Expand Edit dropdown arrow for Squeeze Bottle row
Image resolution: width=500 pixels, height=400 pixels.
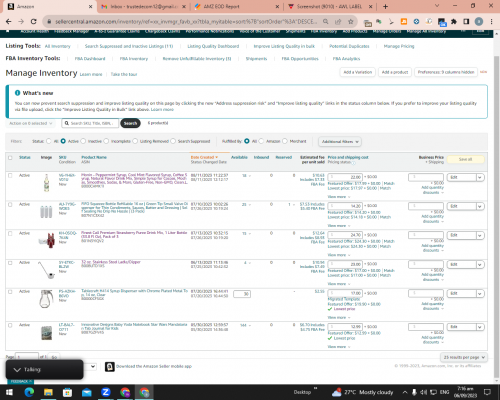[x=480, y=207]
